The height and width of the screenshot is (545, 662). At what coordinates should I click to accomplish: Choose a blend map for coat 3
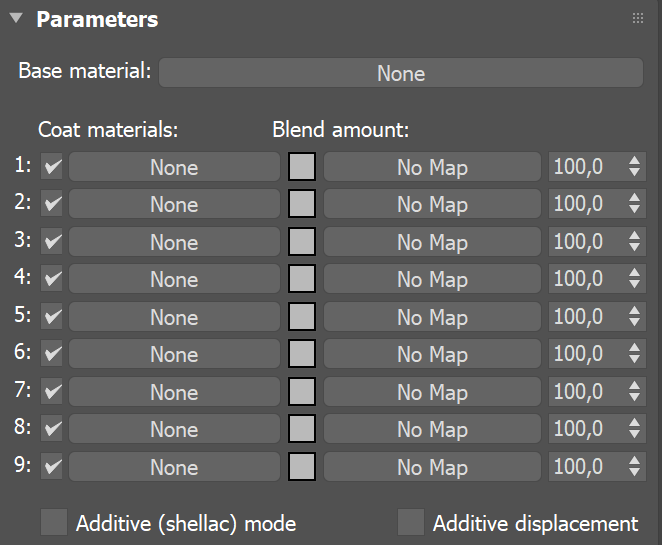432,242
